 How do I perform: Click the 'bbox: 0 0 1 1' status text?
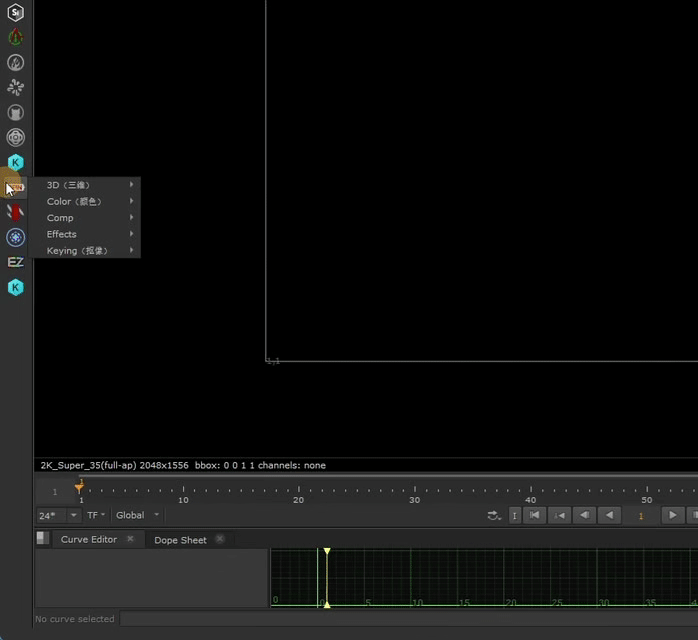pyautogui.click(x=225, y=466)
